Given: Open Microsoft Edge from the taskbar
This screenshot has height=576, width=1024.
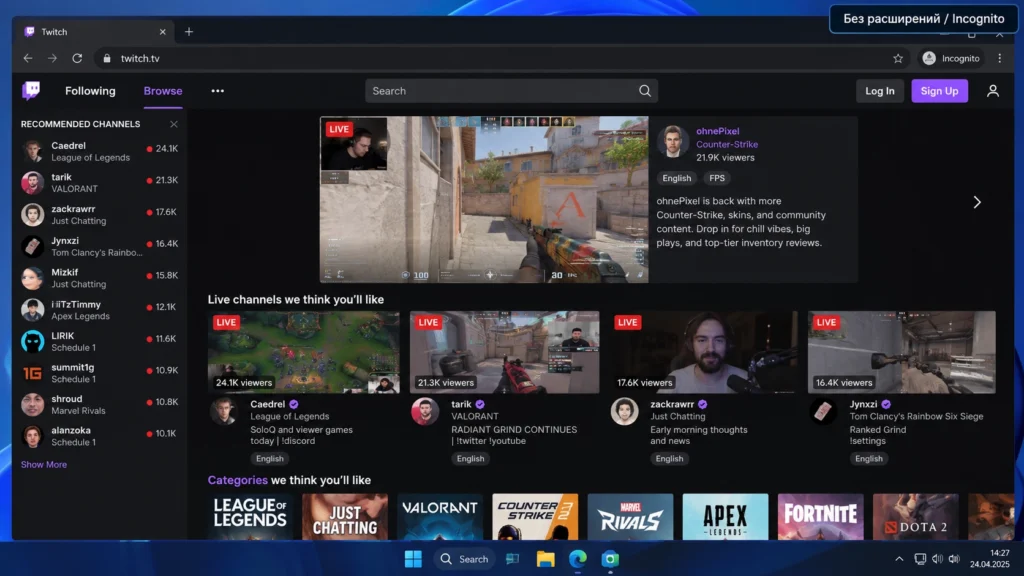Looking at the screenshot, I should click(578, 559).
